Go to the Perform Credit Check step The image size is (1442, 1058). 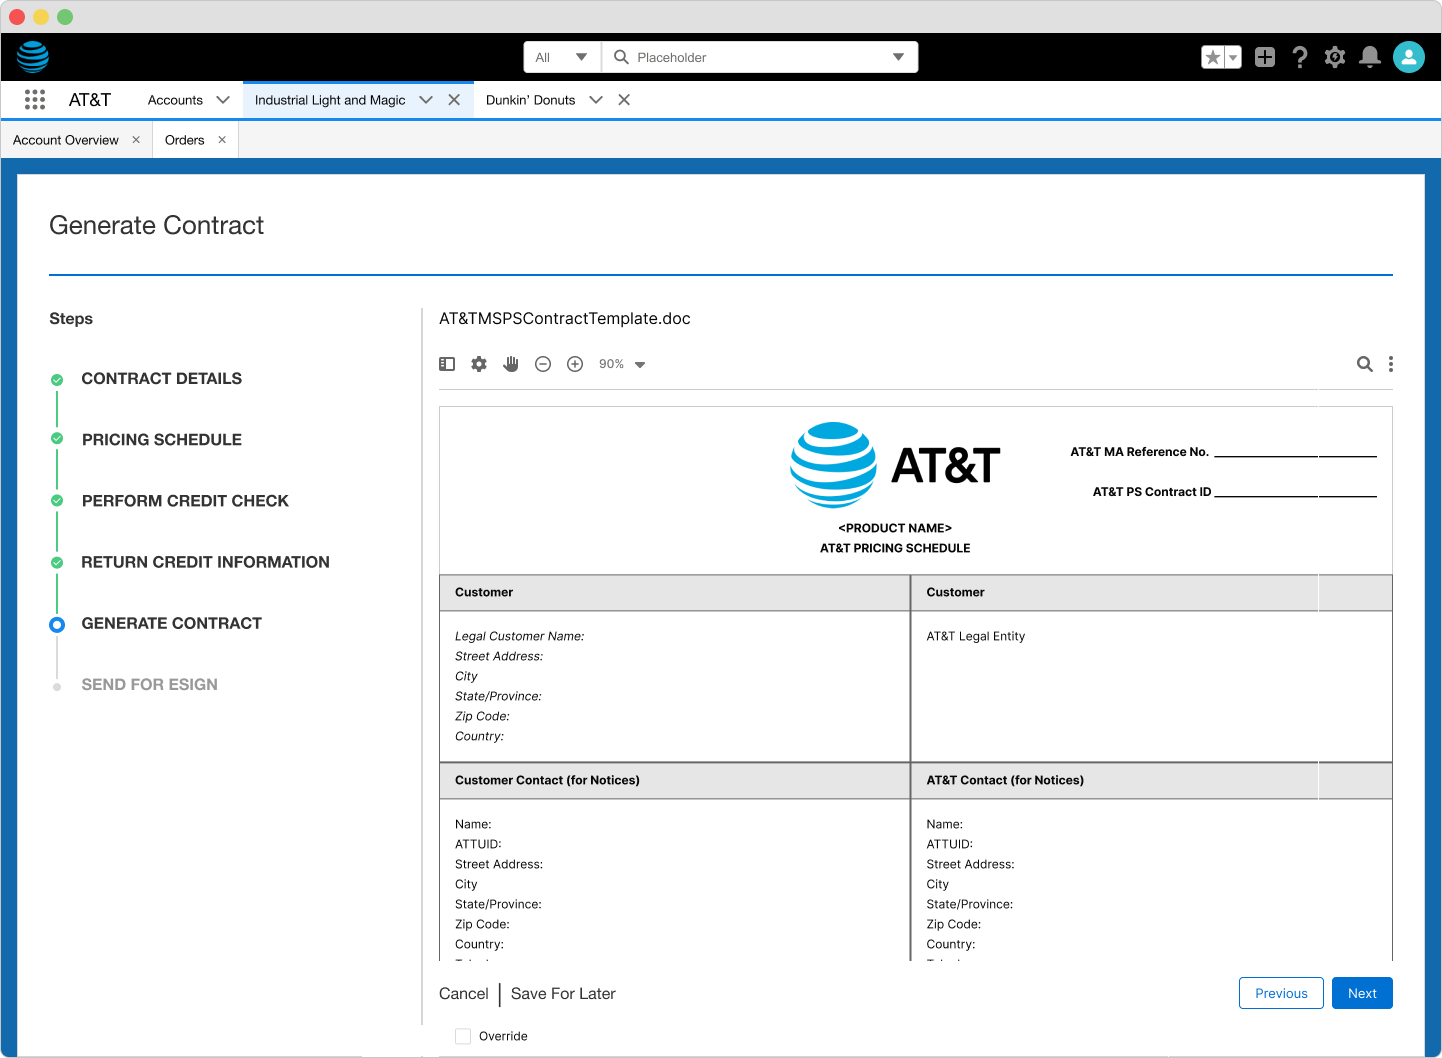coord(185,501)
